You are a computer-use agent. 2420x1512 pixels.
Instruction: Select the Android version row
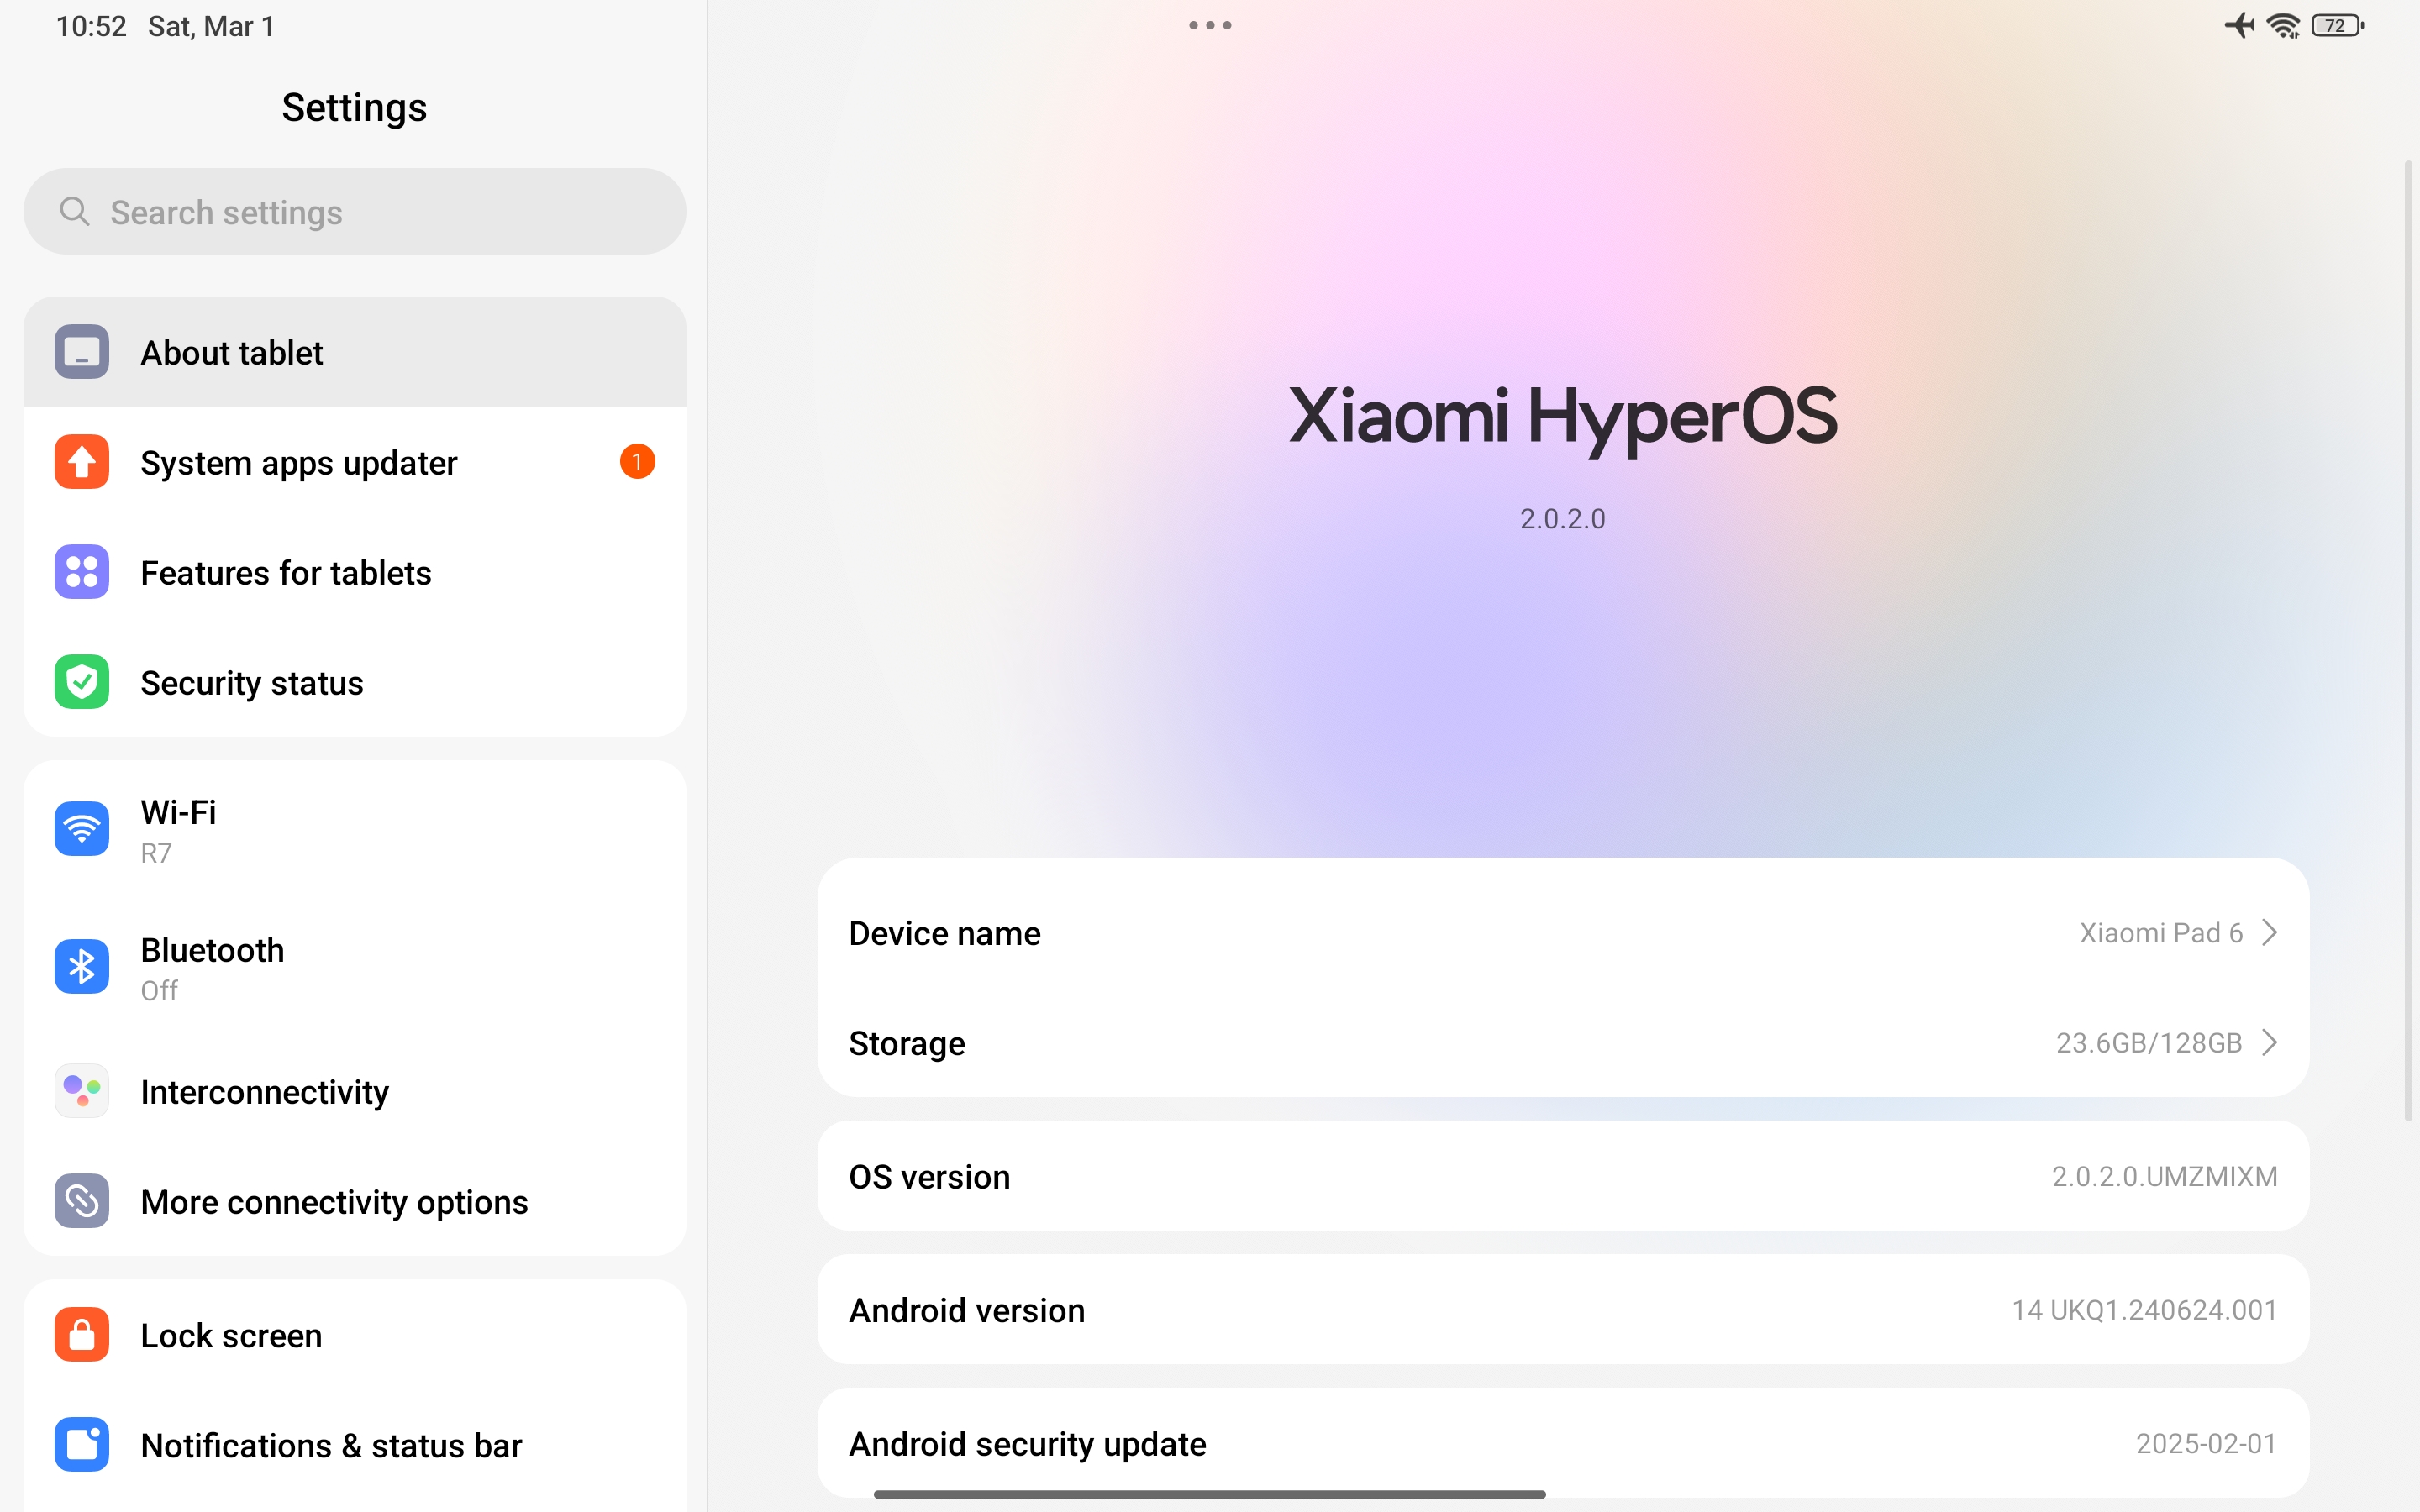1562,1310
